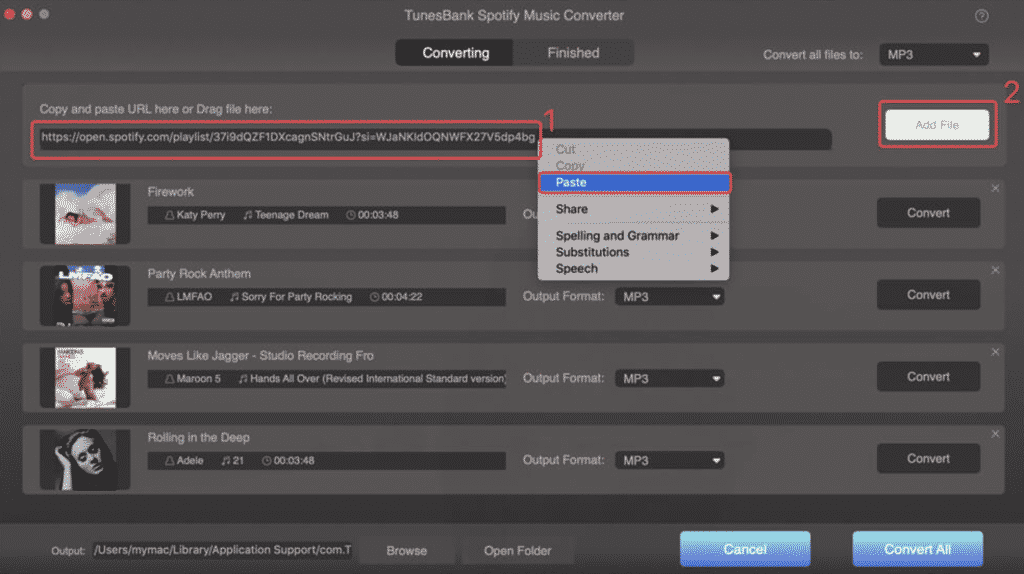Click the LMFAO album cover thumbnail
1024x574 pixels.
tap(85, 295)
